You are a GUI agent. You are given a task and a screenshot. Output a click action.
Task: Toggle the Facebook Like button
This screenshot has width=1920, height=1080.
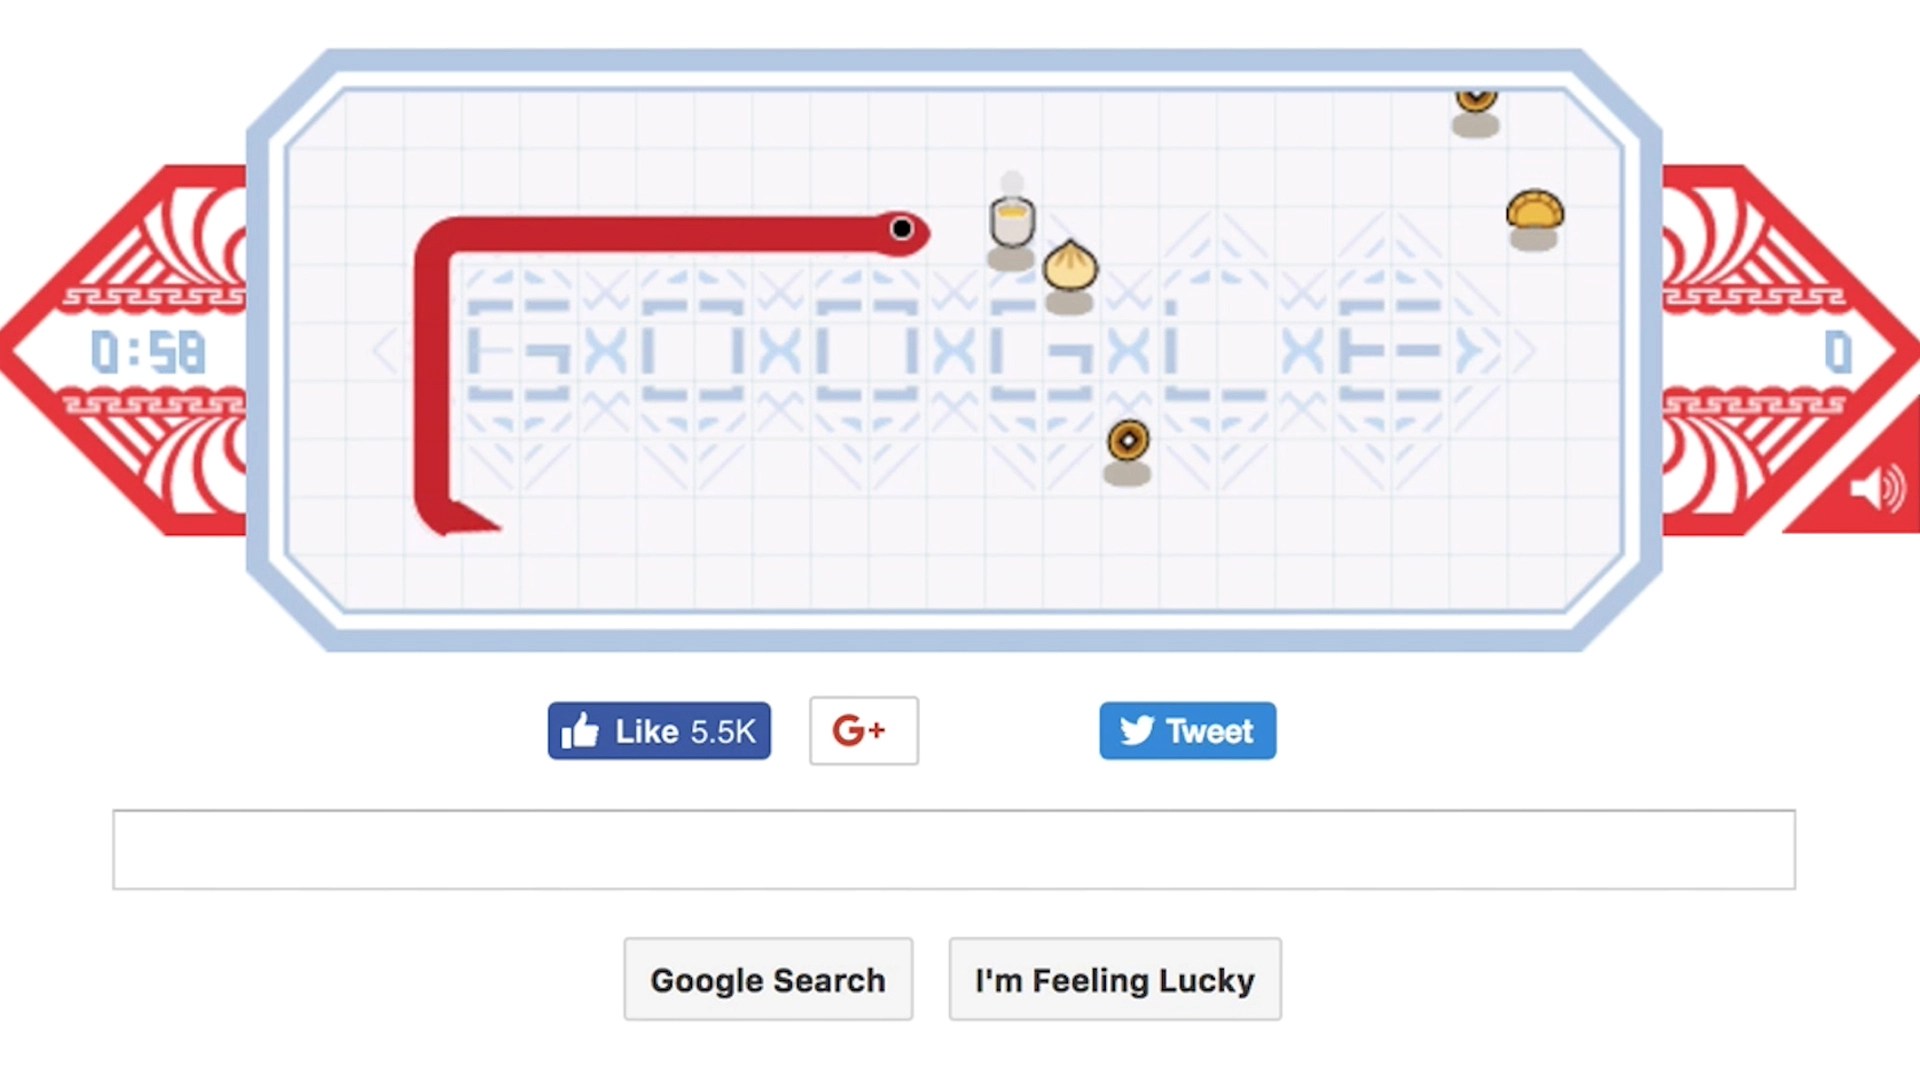659,732
